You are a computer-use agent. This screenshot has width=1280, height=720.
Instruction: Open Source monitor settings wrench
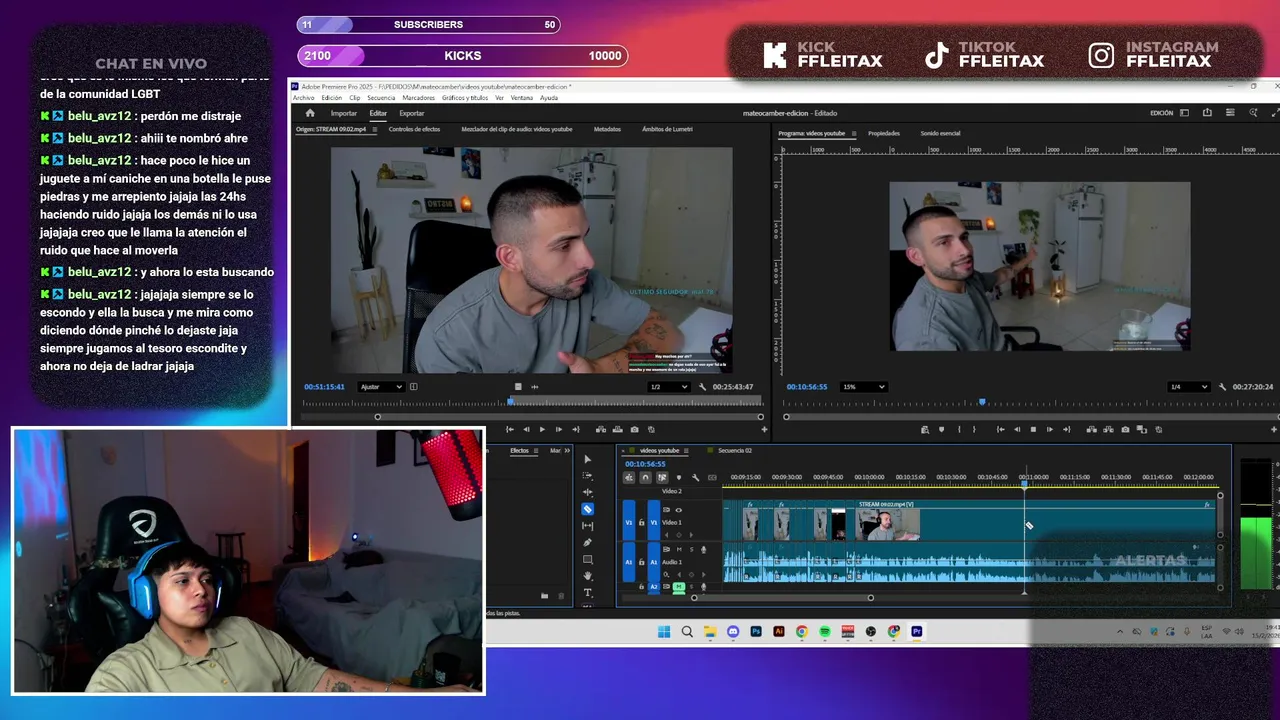[702, 387]
